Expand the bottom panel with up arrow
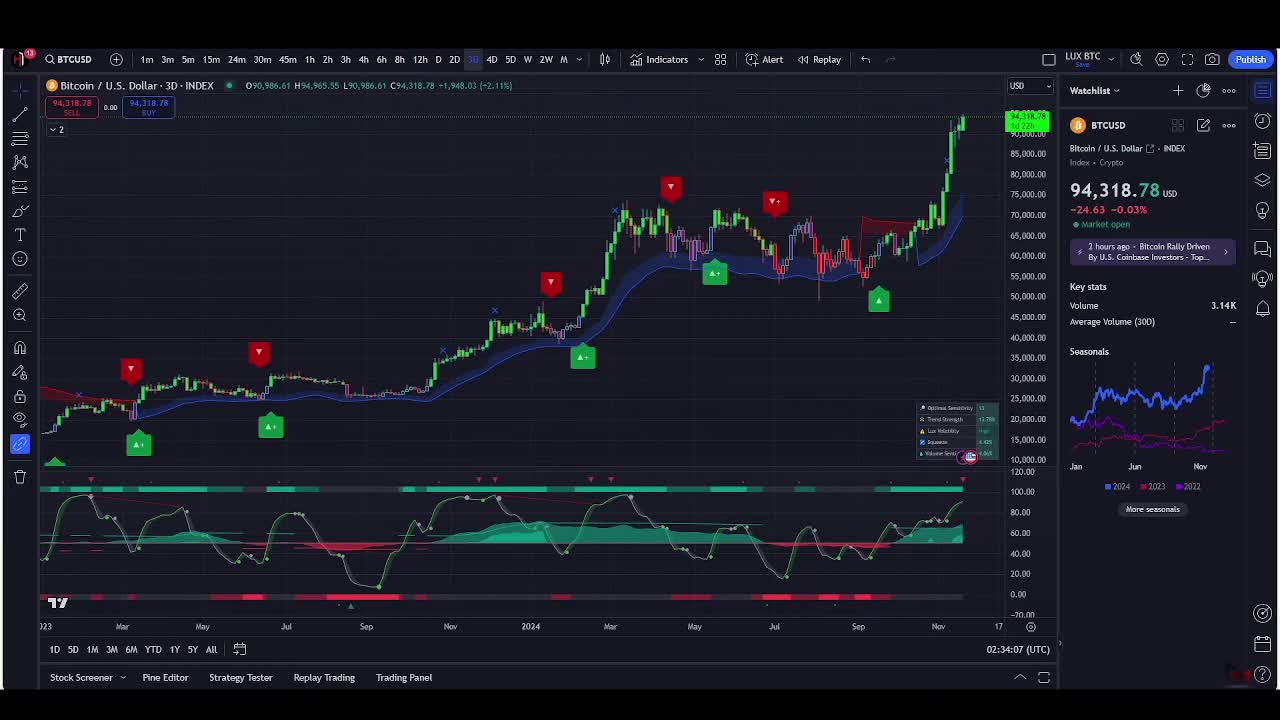1280x720 pixels. coord(1020,678)
